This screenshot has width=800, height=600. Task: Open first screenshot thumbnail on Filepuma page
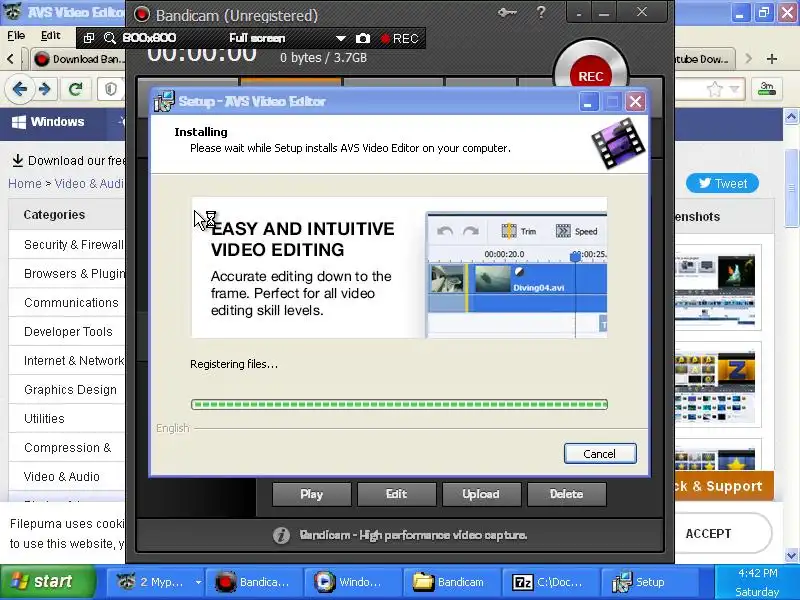click(x=715, y=288)
